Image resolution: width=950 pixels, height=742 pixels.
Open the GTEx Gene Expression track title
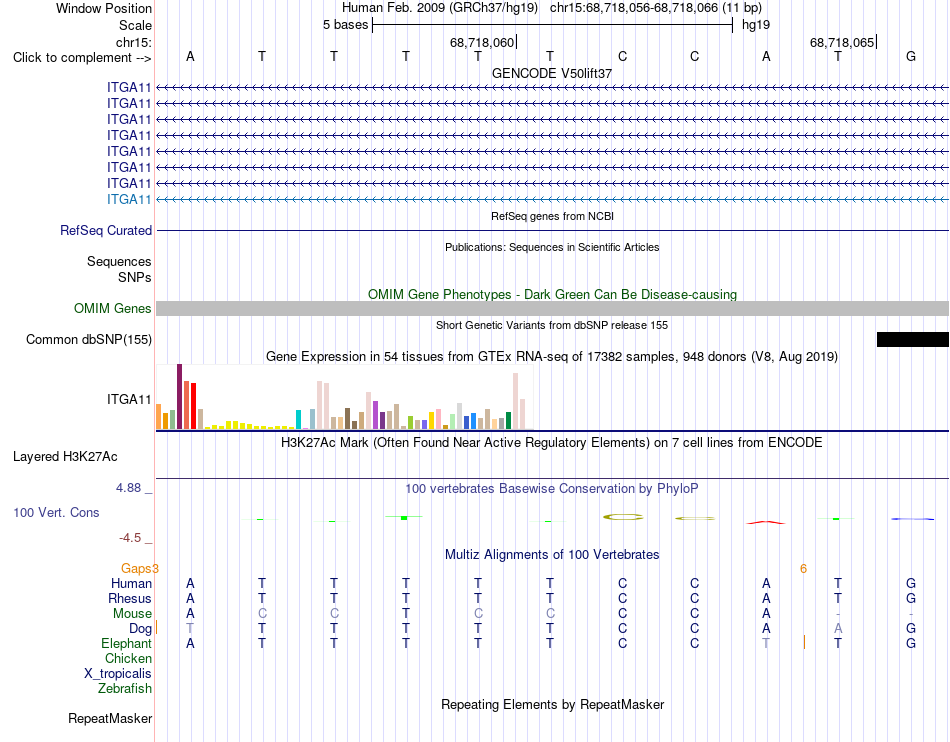552,357
